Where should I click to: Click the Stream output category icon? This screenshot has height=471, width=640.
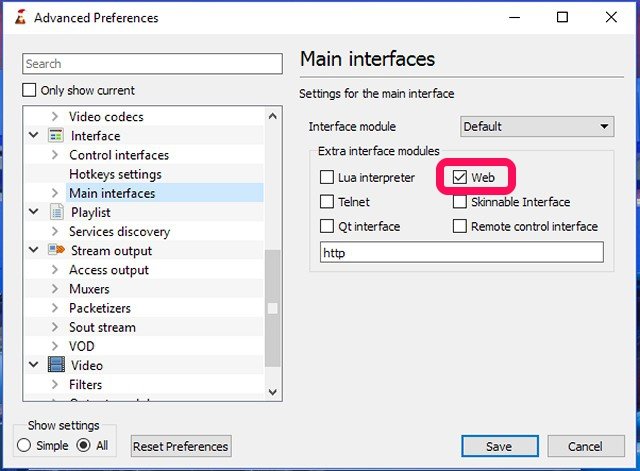pyautogui.click(x=56, y=251)
